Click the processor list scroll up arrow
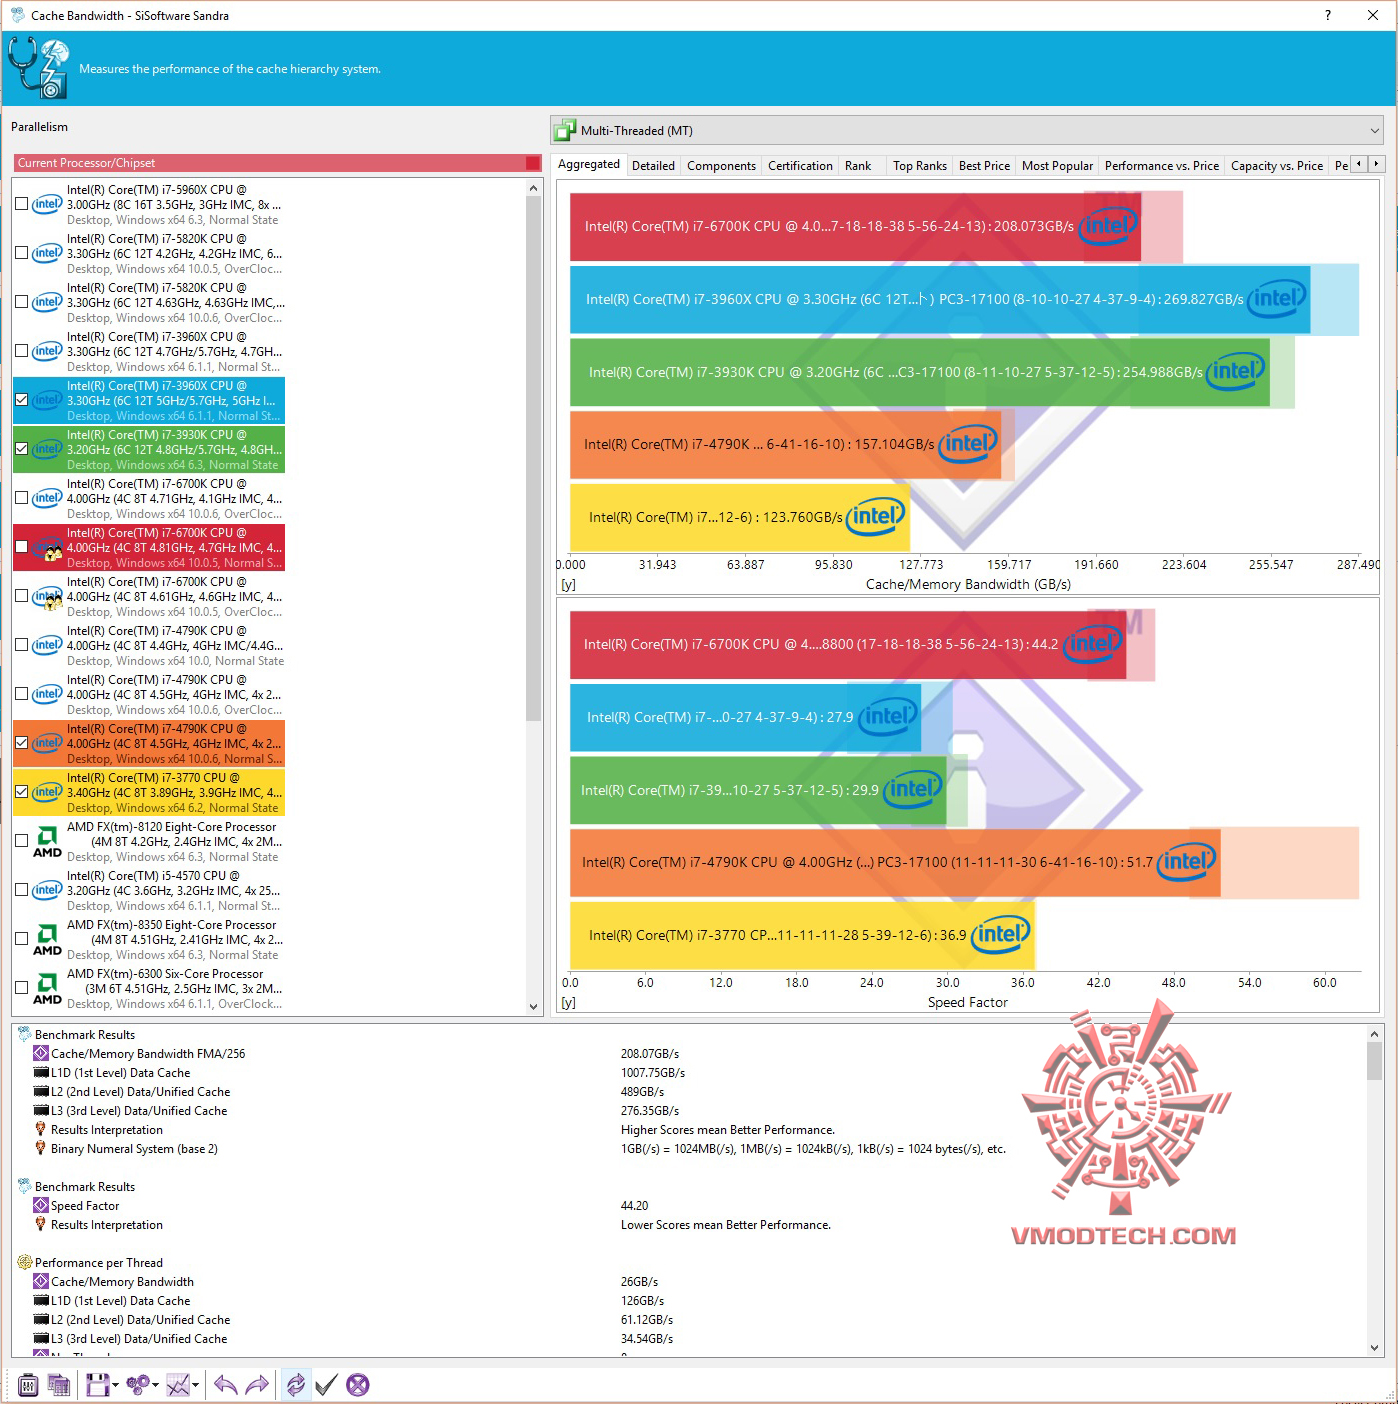This screenshot has width=1398, height=1404. coord(533,188)
